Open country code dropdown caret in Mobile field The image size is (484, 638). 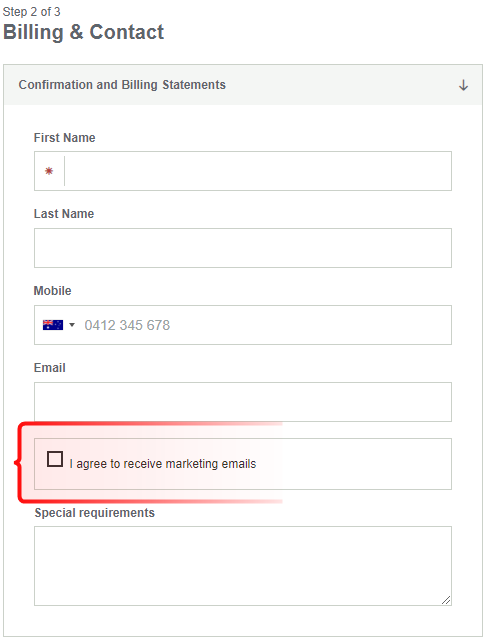pos(72,325)
